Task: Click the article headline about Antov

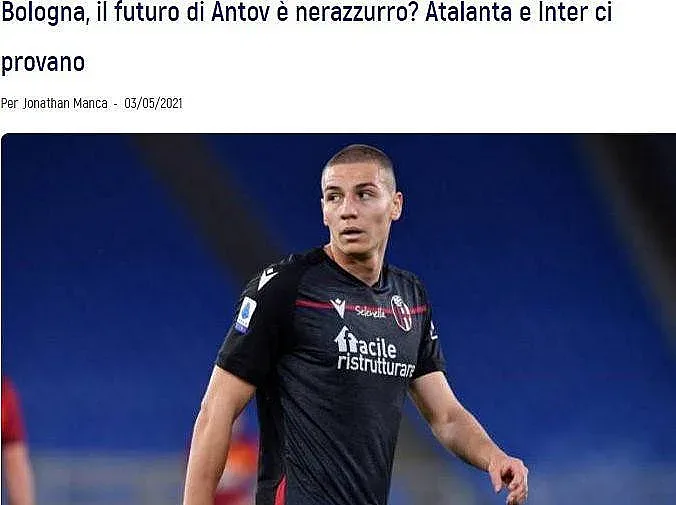Action: pyautogui.click(x=306, y=37)
